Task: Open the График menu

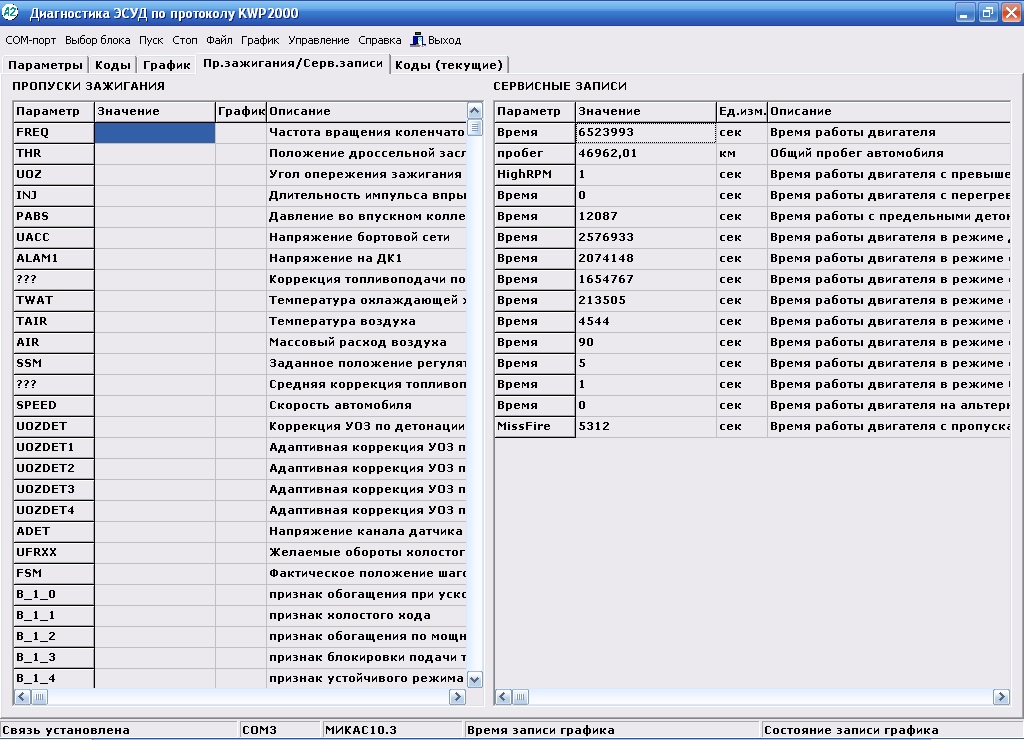Action: [x=260, y=40]
